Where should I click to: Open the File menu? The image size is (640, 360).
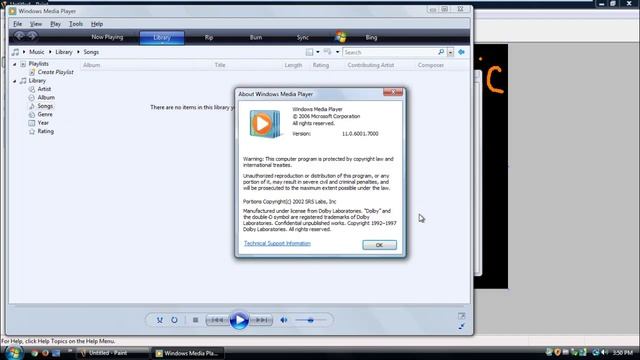click(x=18, y=24)
